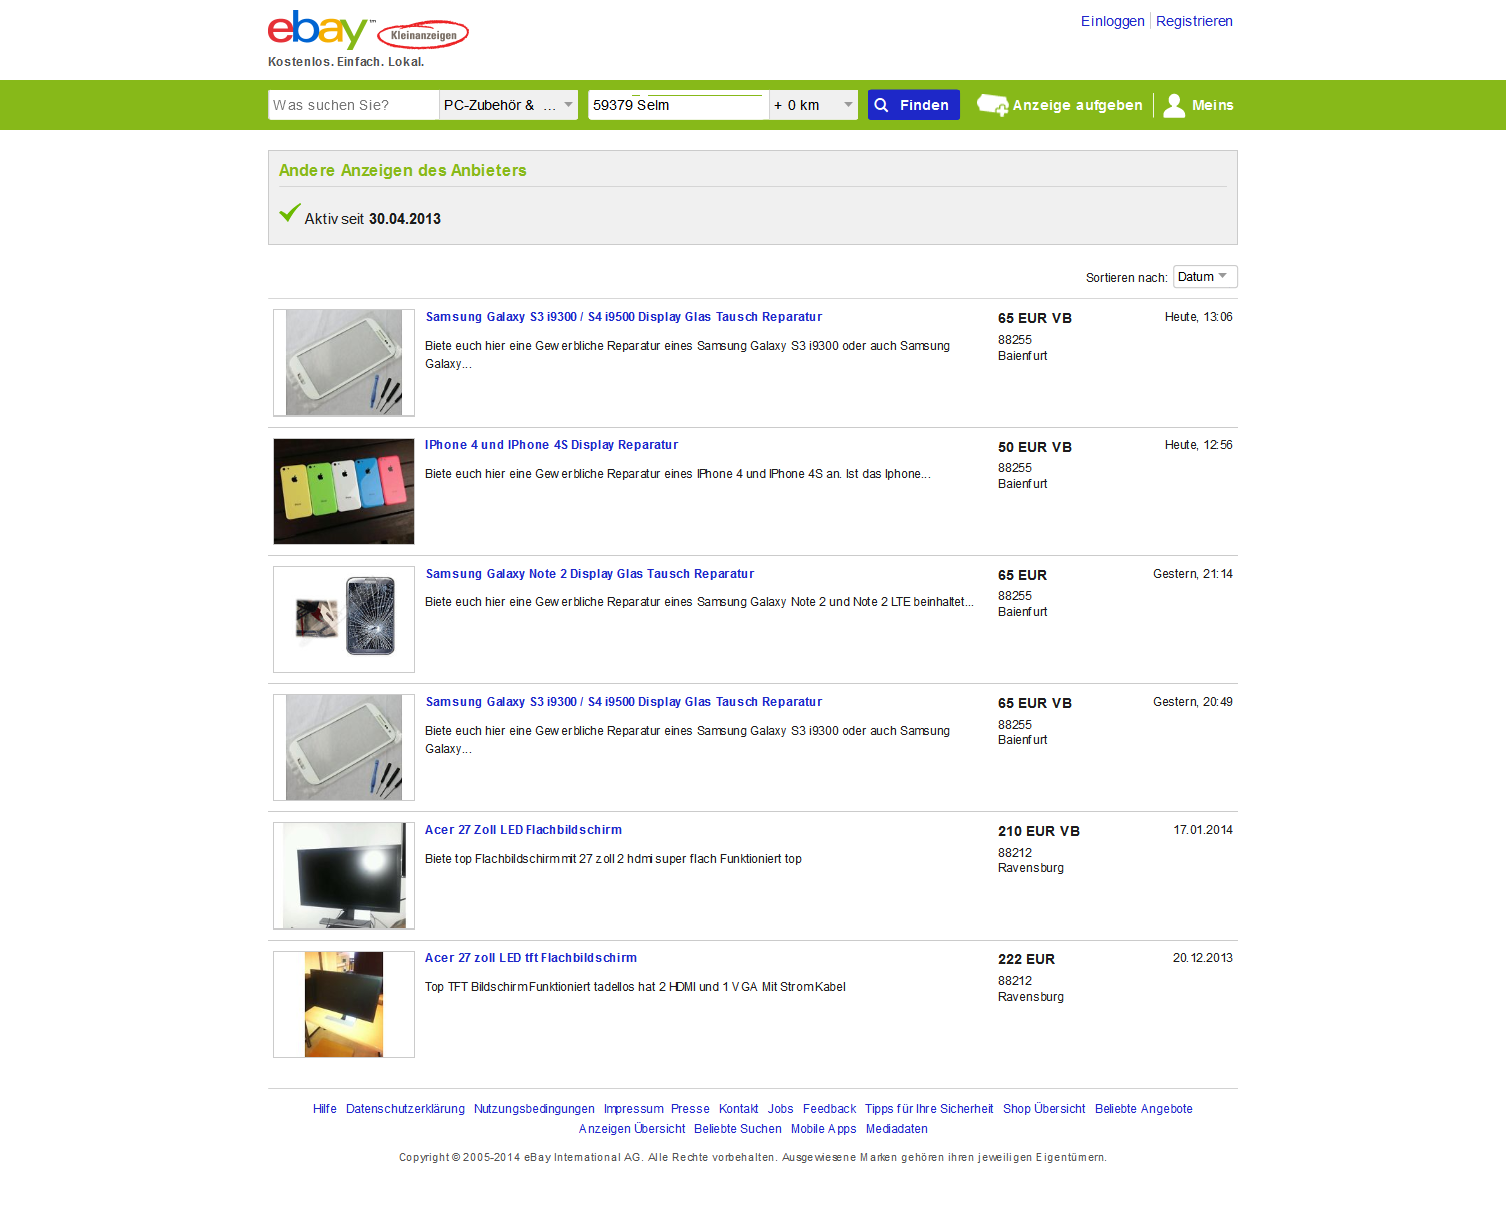The height and width of the screenshot is (1214, 1506).
Task: Click the Acer monitor thumbnail dated 17.01.2014
Action: [344, 876]
